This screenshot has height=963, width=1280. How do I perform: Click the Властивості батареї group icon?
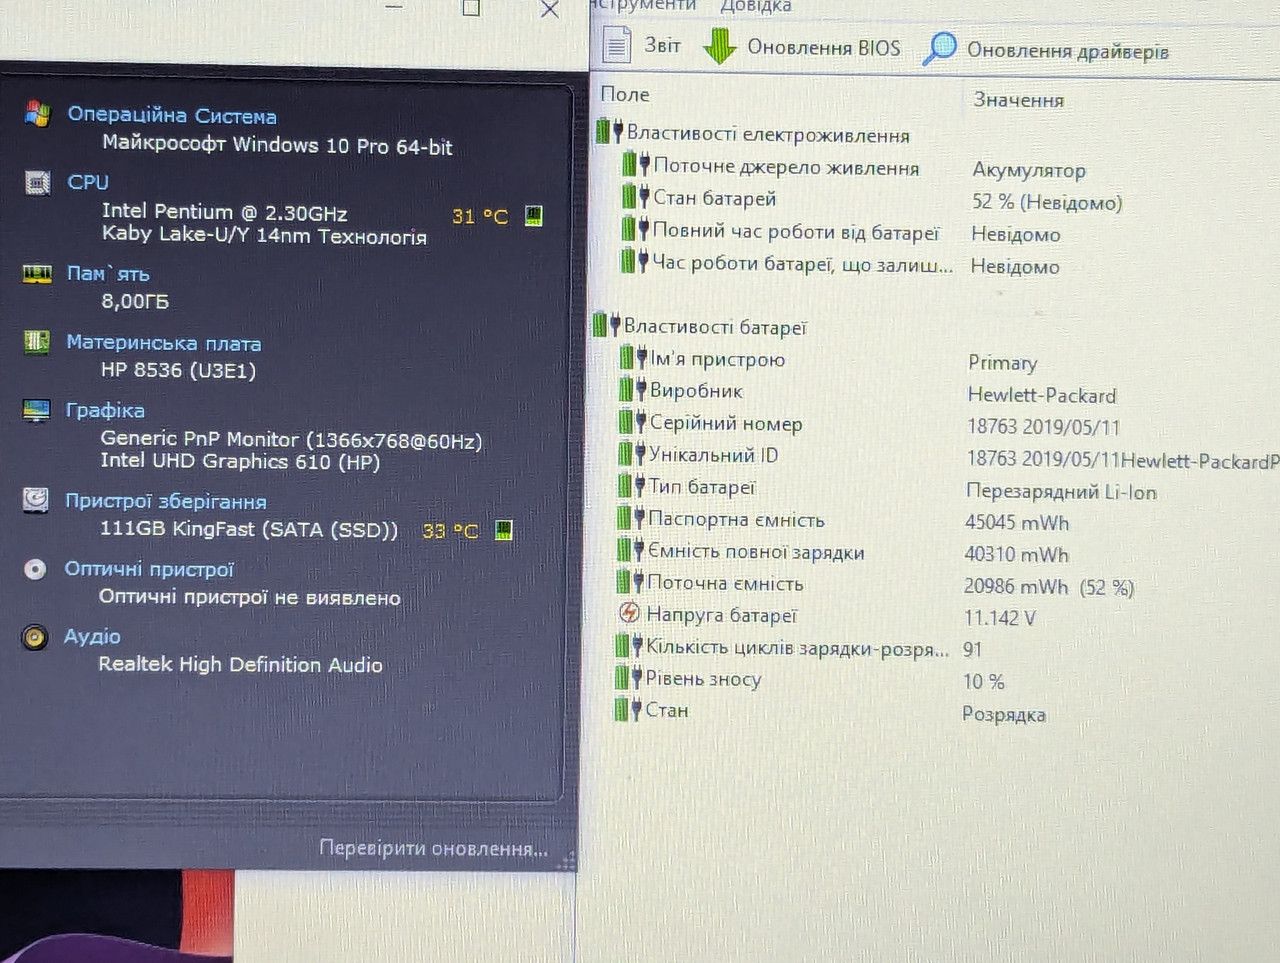click(x=607, y=324)
